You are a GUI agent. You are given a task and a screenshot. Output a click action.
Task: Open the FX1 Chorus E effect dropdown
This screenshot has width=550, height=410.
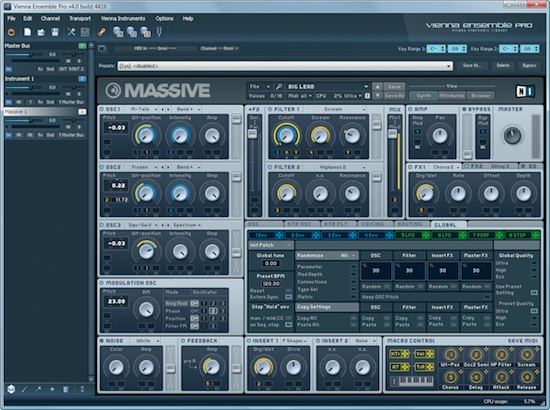pyautogui.click(x=445, y=167)
